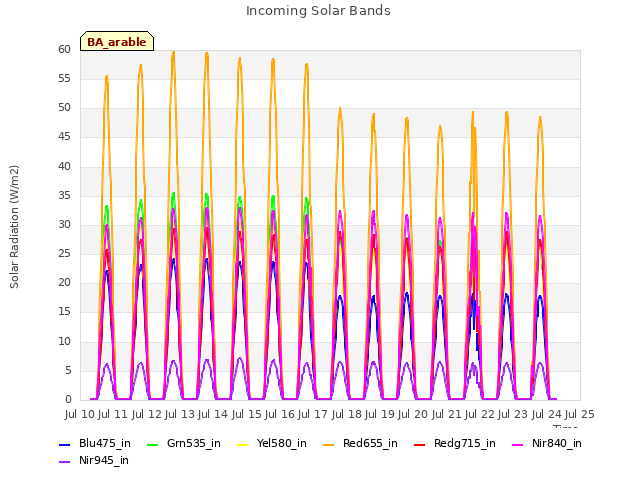Click the BA_arable annotation label

click(x=117, y=42)
